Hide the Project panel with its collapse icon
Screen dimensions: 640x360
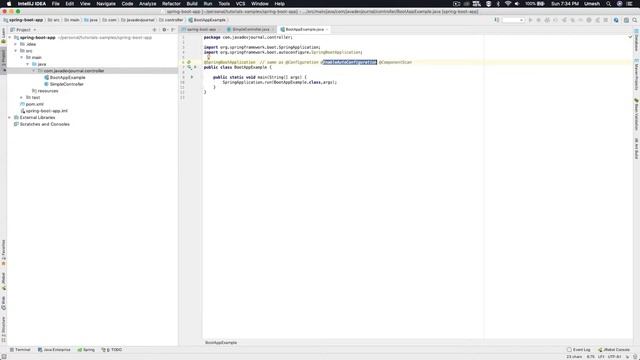tap(173, 30)
